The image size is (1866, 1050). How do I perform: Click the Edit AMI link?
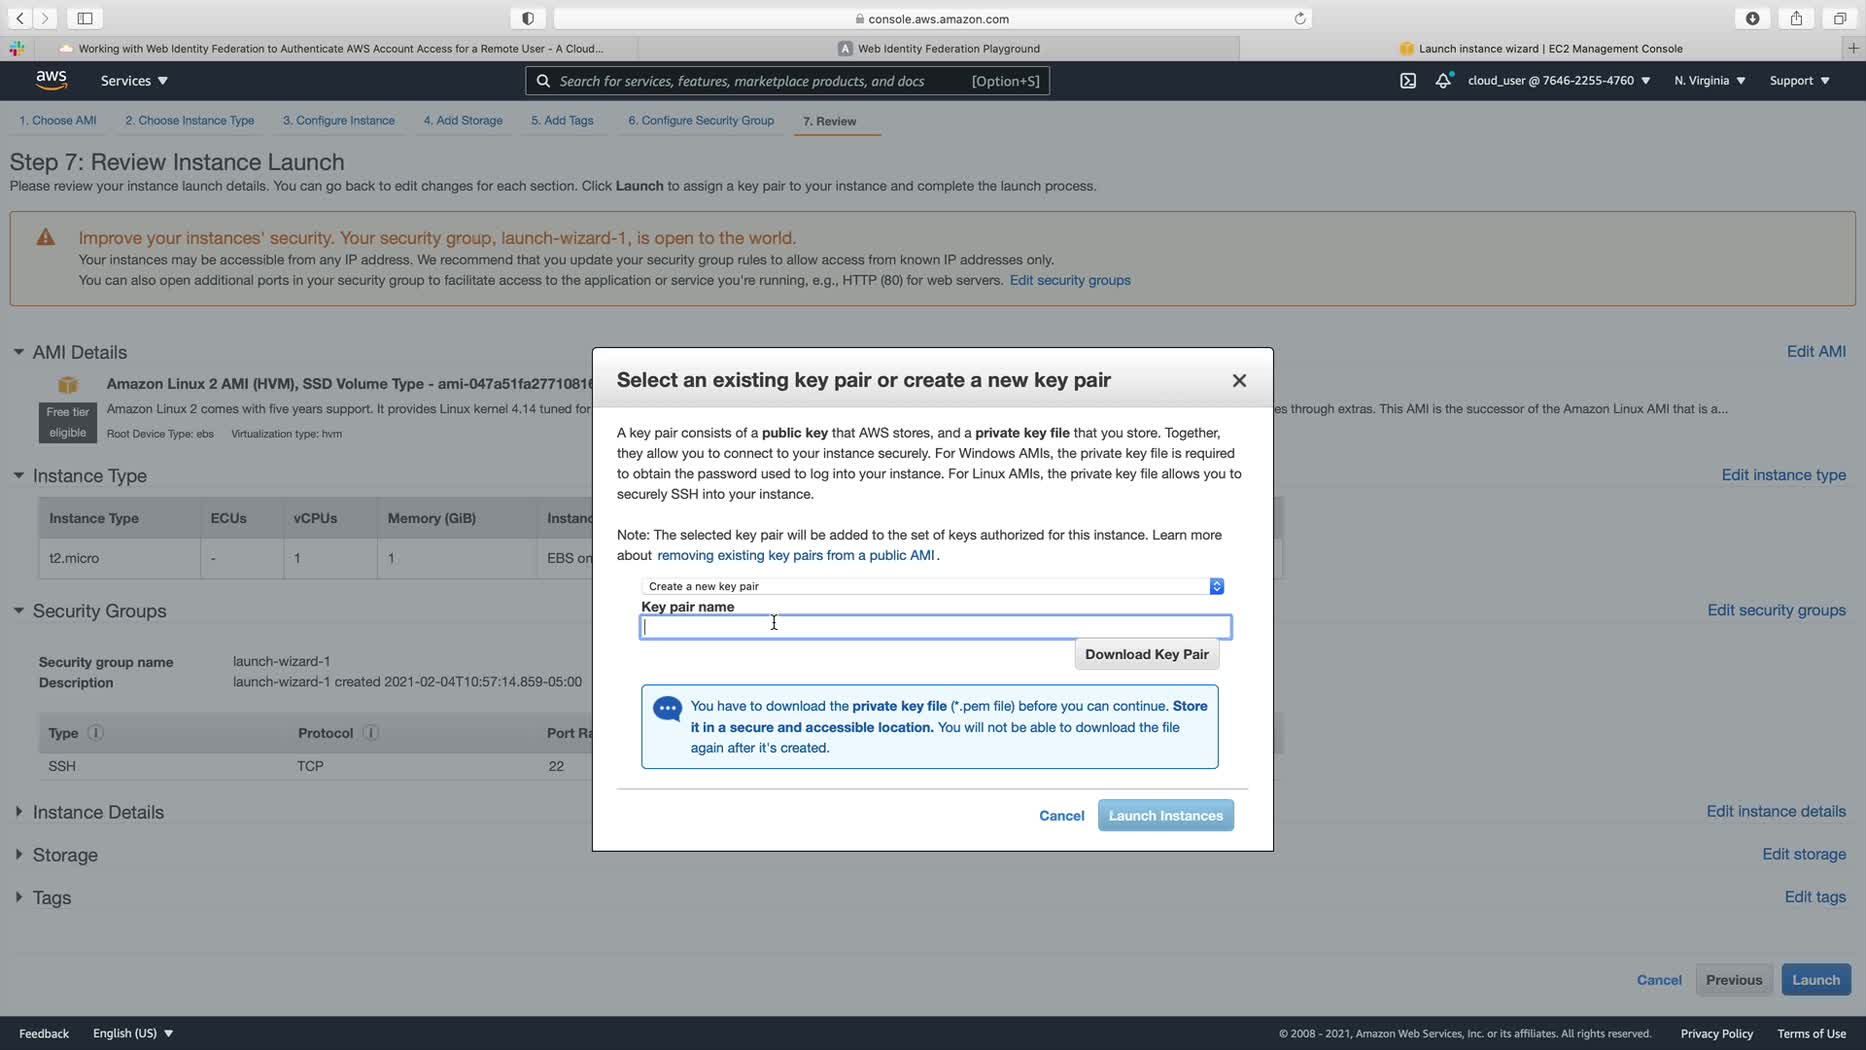(x=1816, y=352)
